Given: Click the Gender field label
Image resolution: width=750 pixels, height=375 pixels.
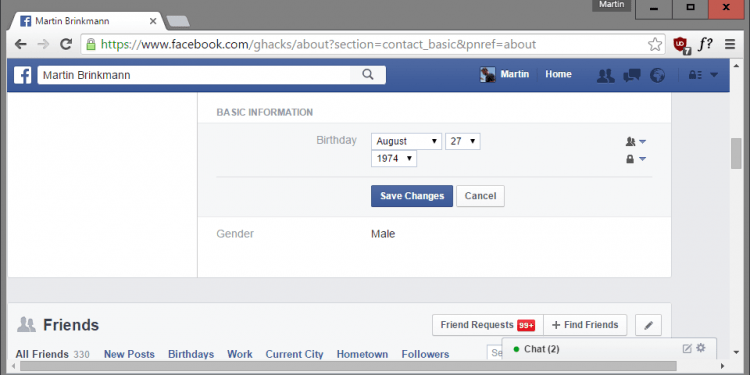Looking at the screenshot, I should (x=235, y=234).
